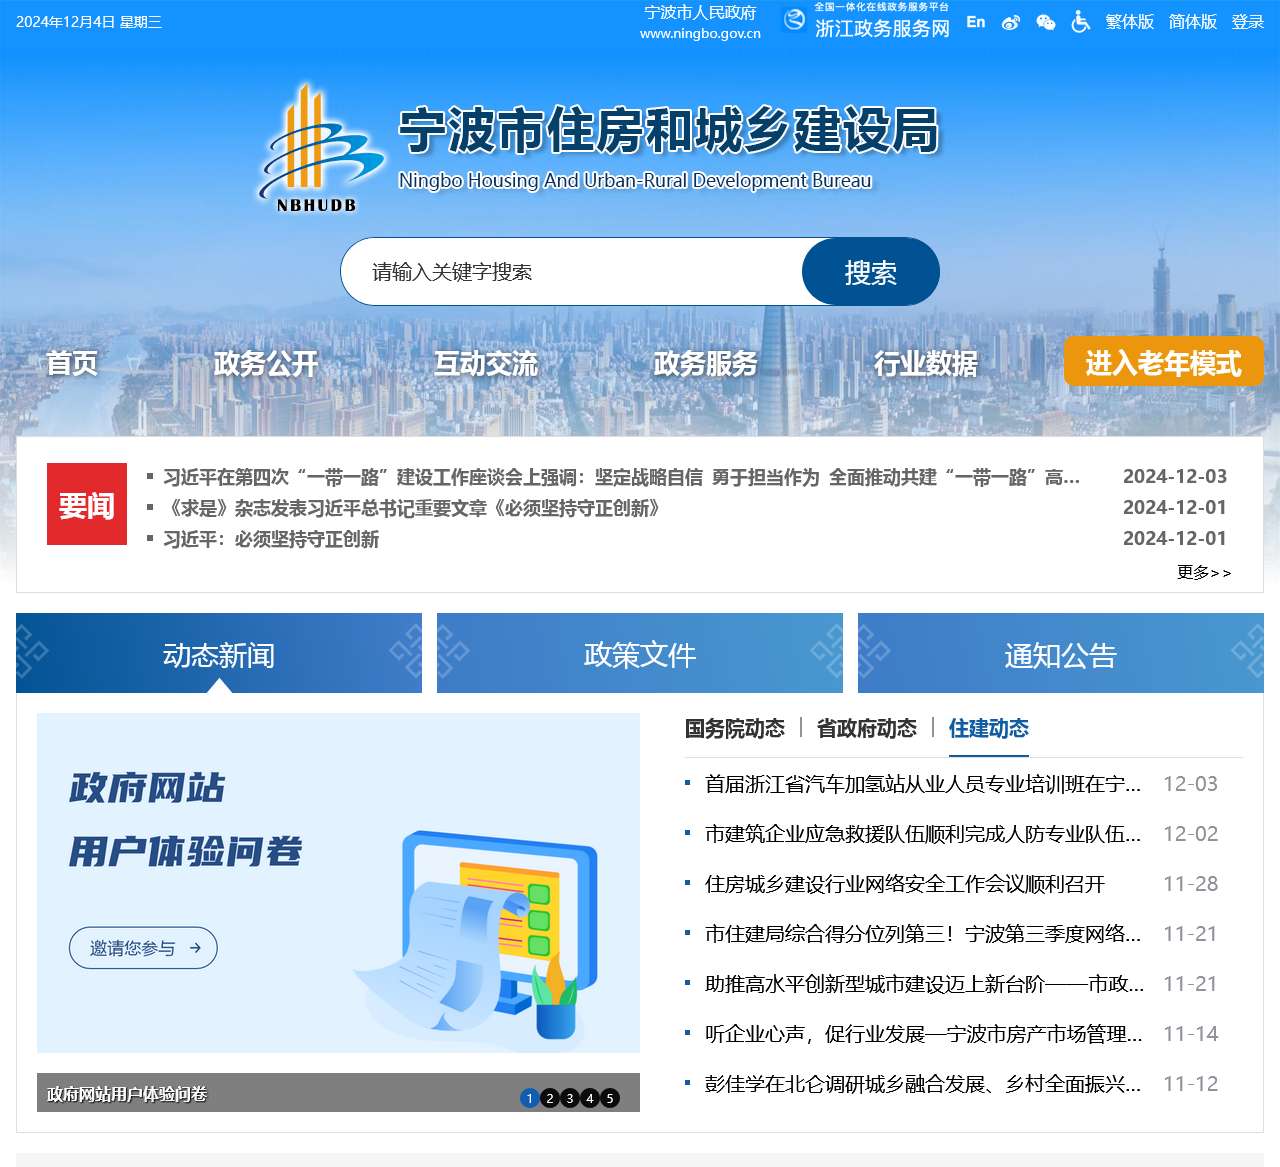Switch to 简体版 simplified Chinese
The width and height of the screenshot is (1280, 1167).
1193,22
